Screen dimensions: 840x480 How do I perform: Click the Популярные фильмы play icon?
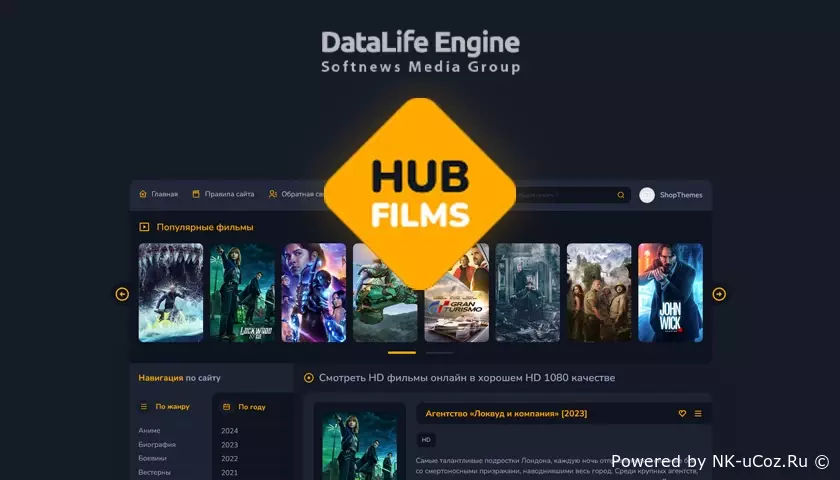144,227
